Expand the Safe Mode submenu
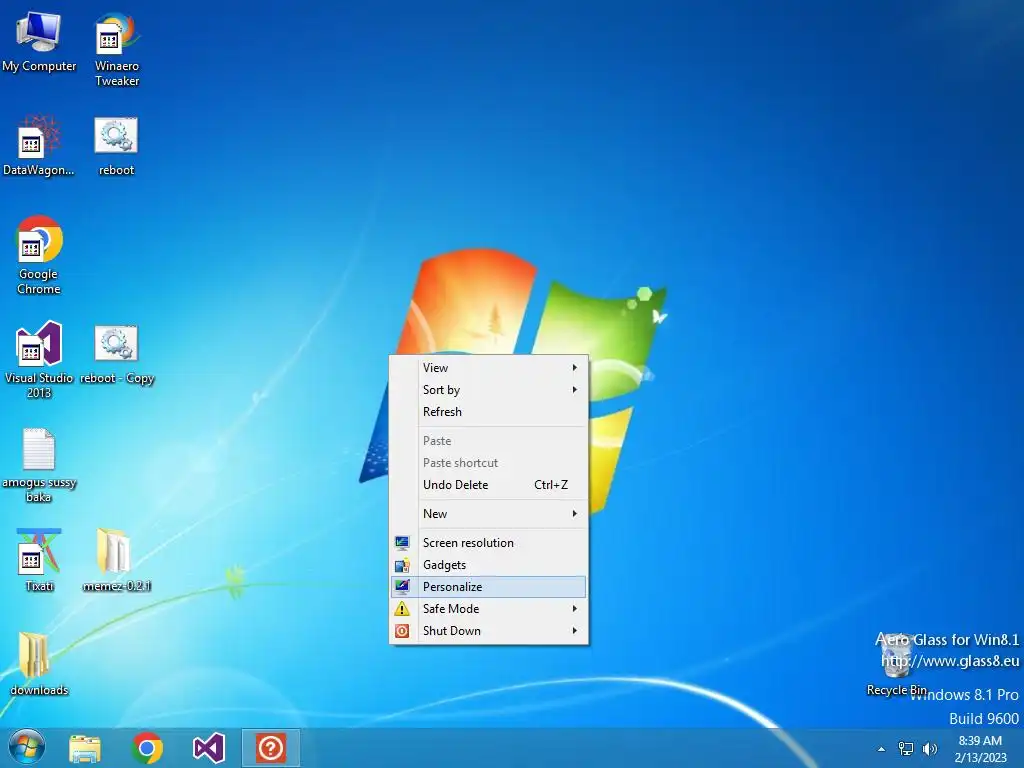The width and height of the screenshot is (1024, 768). (488, 609)
